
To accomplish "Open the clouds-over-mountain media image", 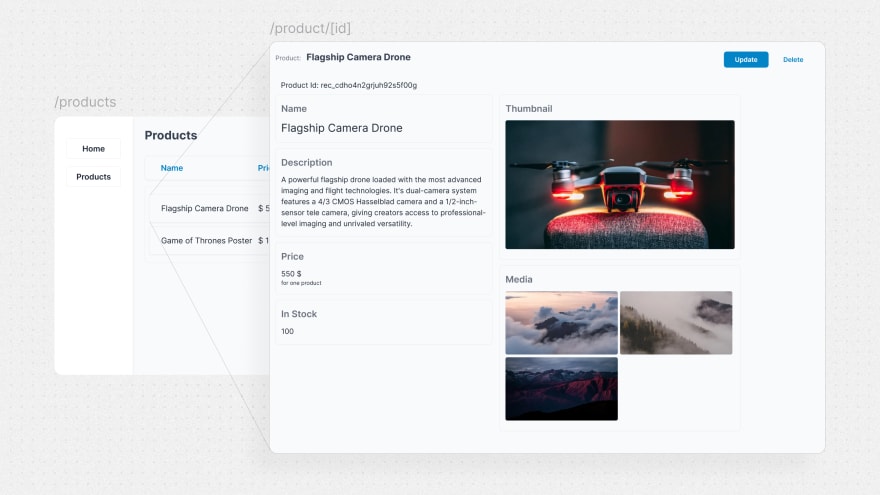I will [561, 323].
